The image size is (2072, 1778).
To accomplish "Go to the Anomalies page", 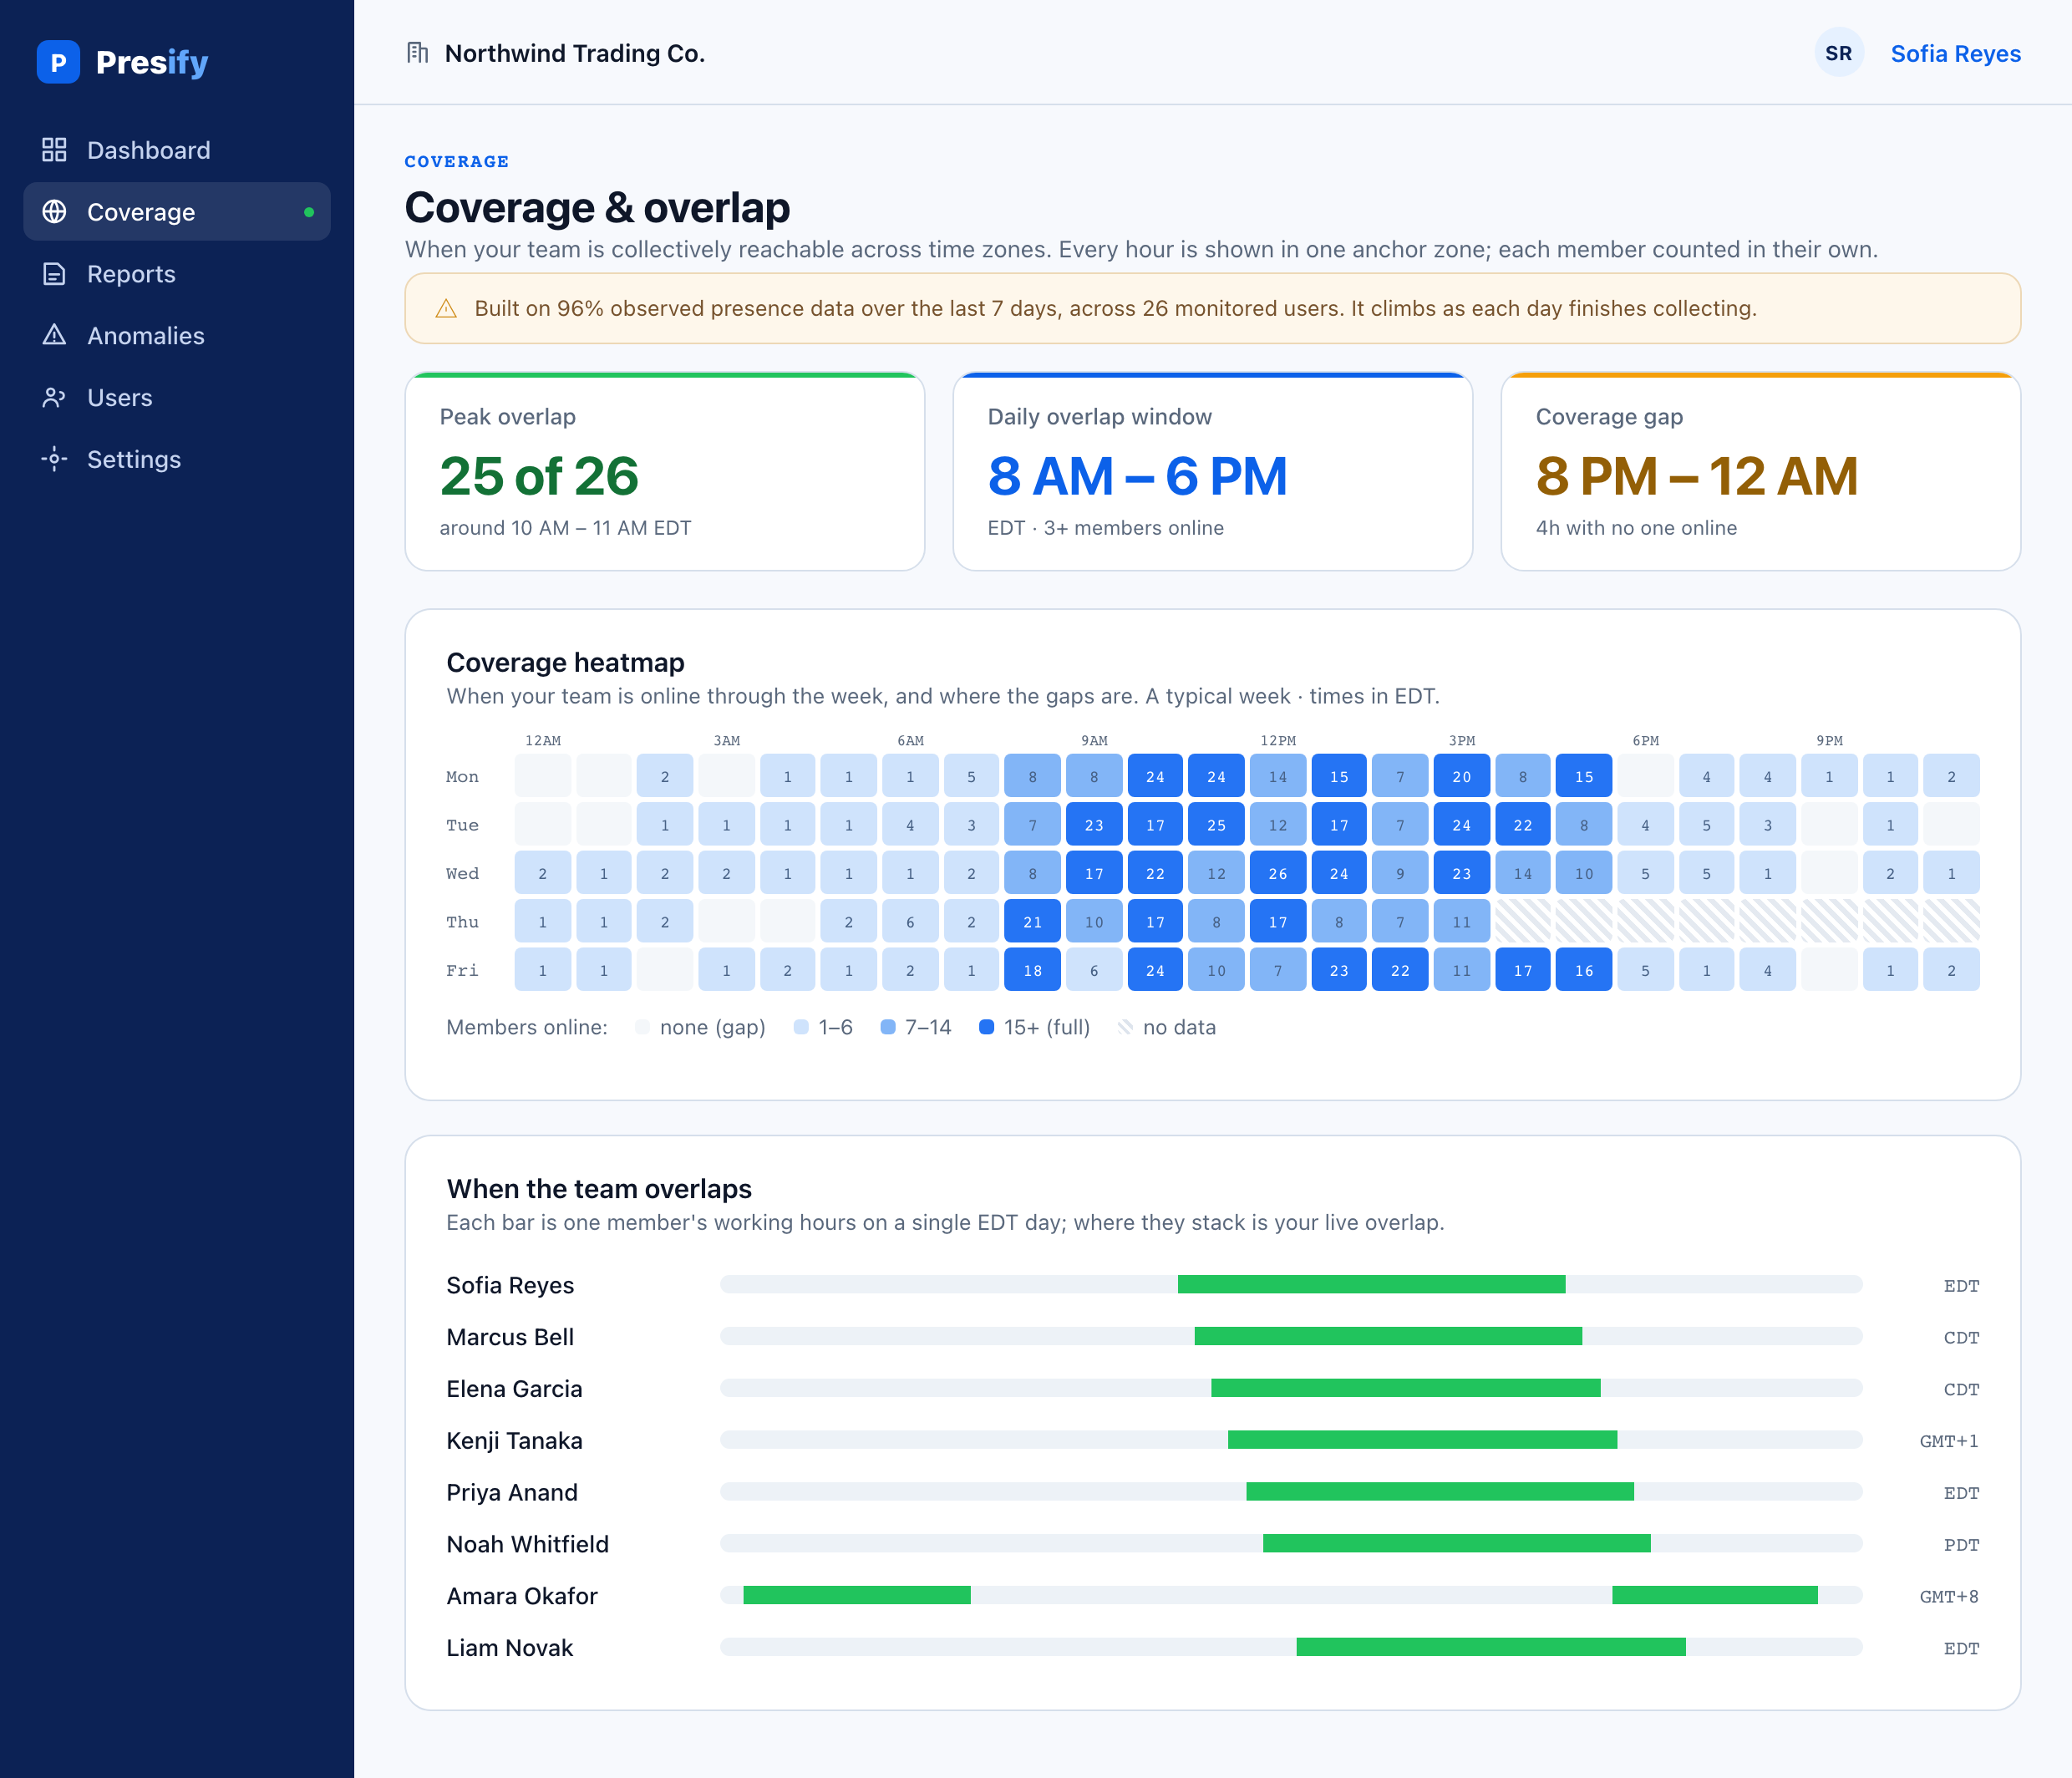I will click(177, 335).
